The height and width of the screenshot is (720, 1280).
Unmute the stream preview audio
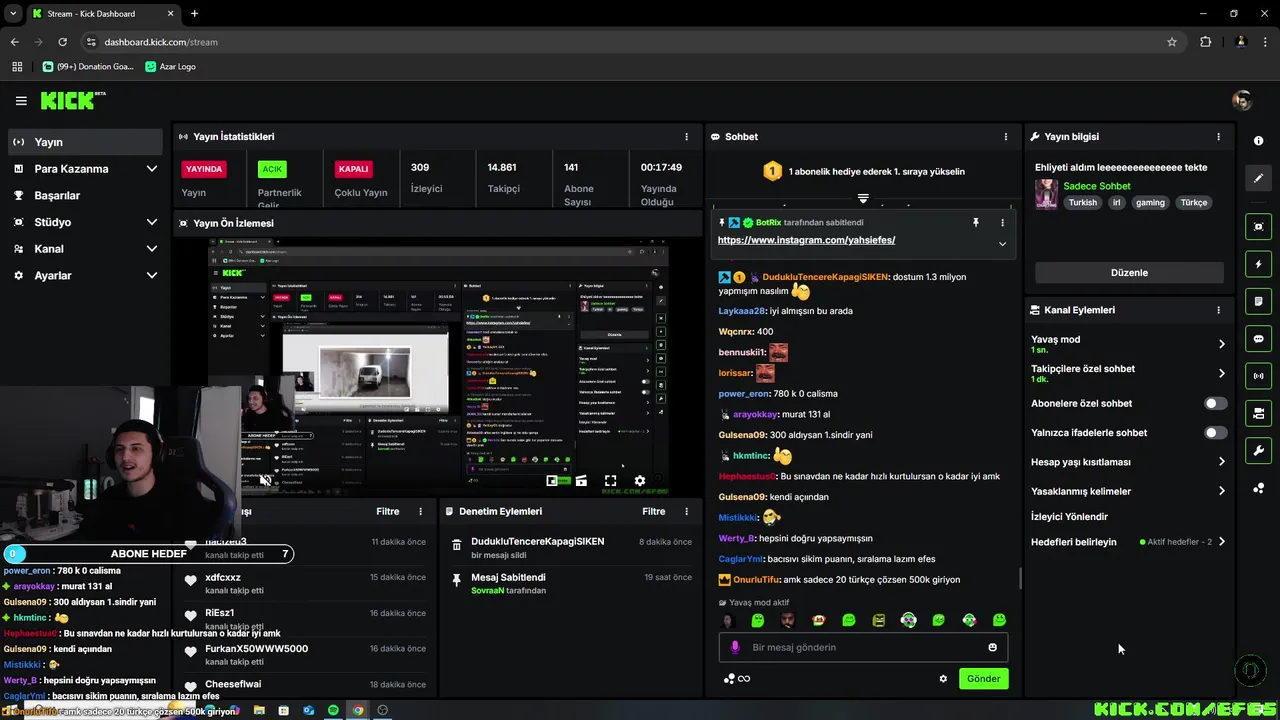click(x=265, y=481)
